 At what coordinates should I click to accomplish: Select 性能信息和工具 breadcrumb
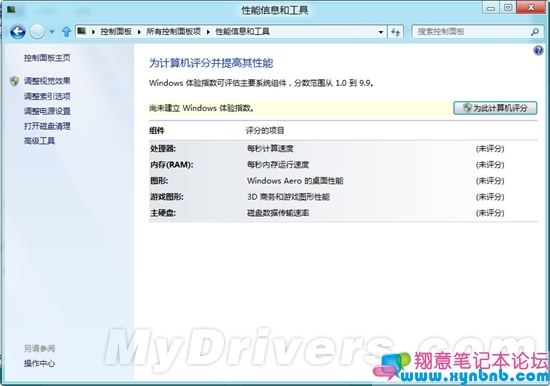[x=242, y=32]
